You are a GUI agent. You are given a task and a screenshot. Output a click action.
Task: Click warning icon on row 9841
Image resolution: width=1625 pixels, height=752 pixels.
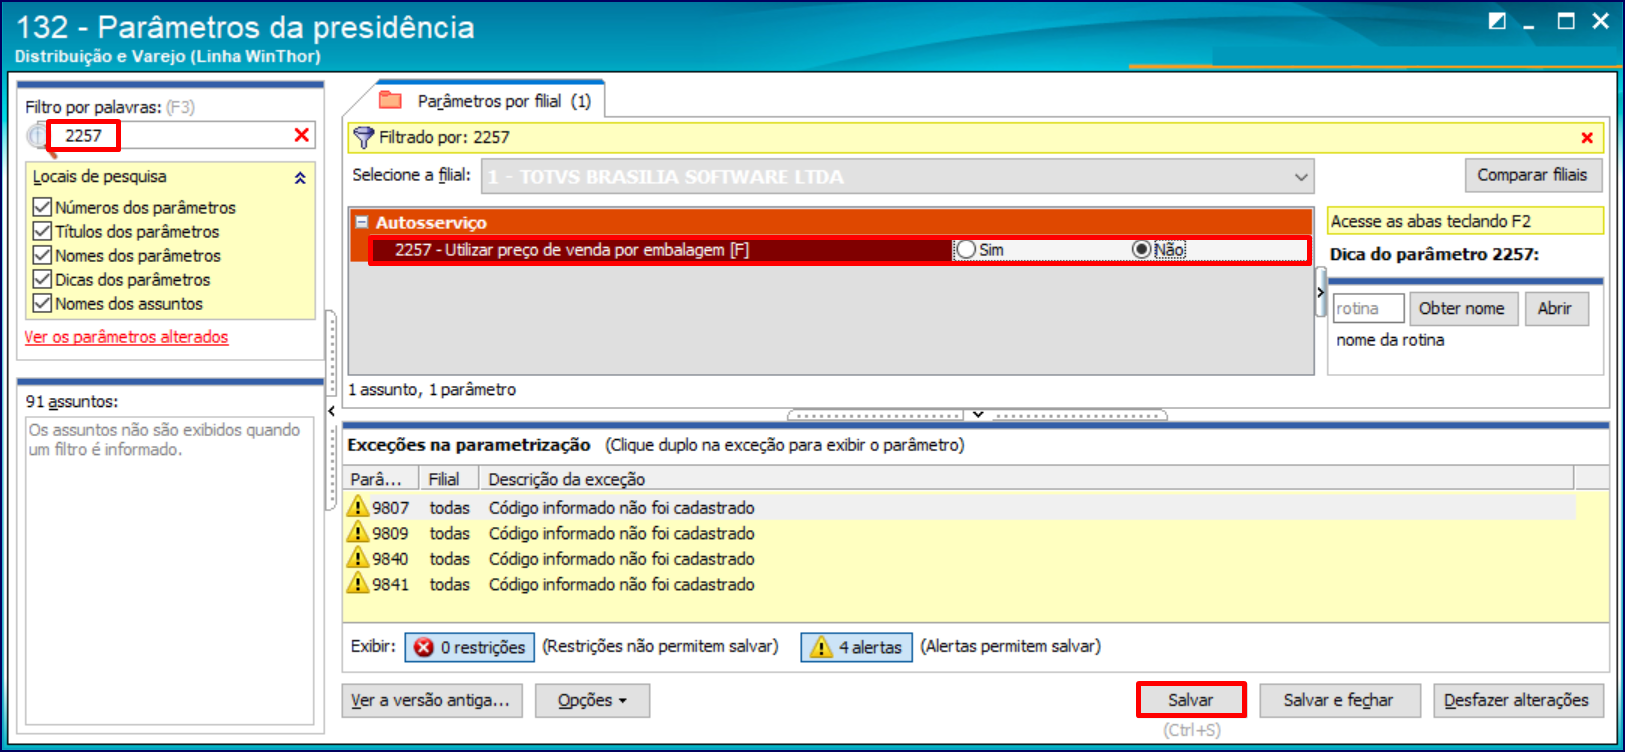pos(357,584)
